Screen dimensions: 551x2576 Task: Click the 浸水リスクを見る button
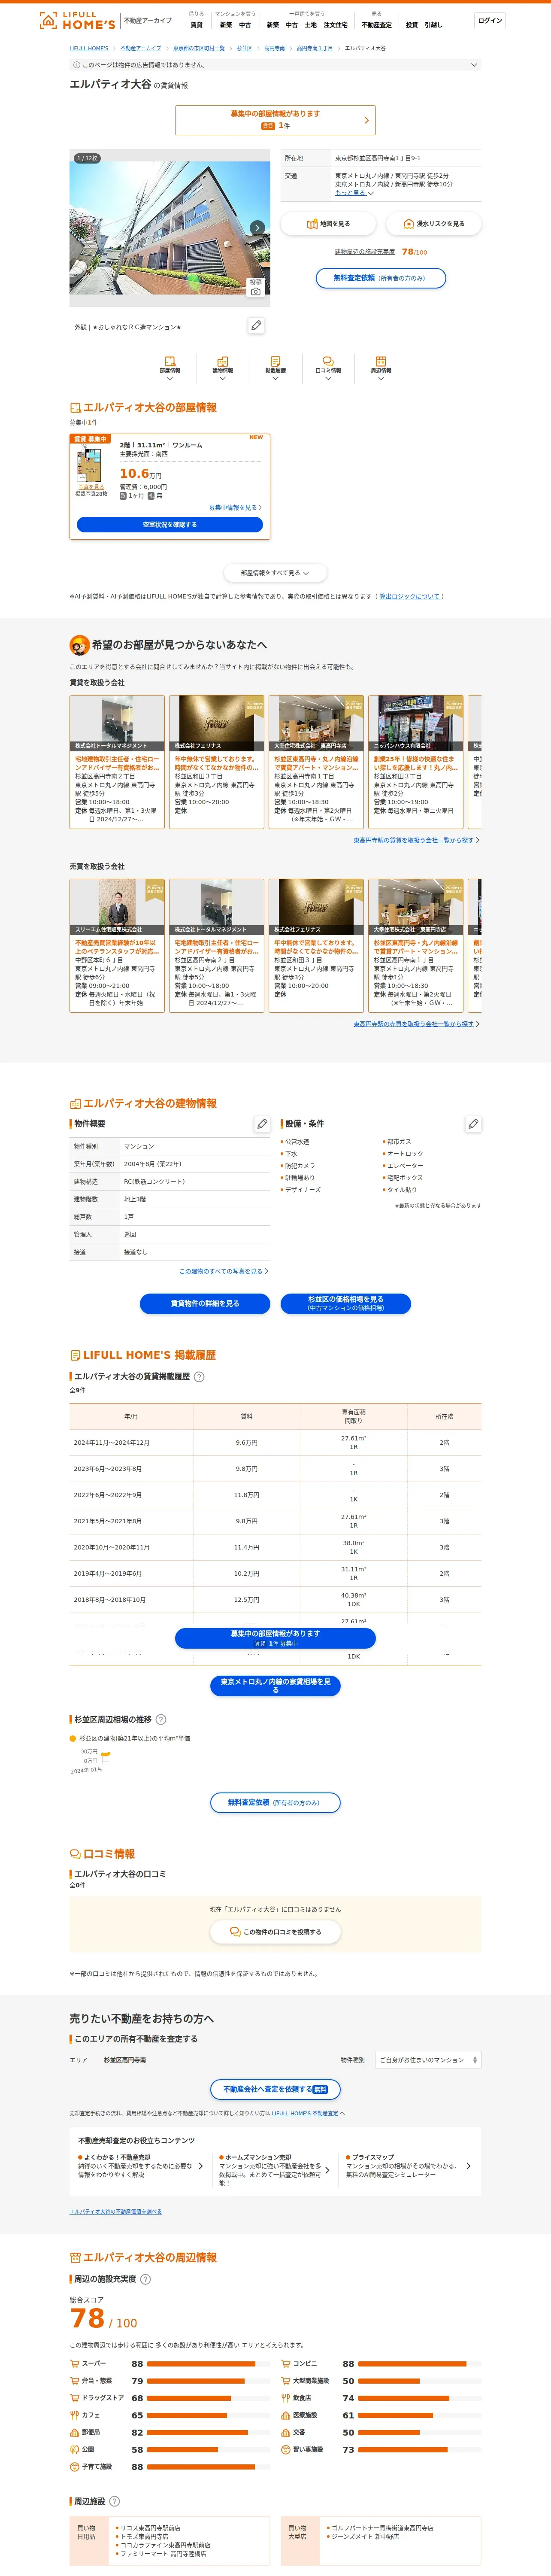(433, 224)
